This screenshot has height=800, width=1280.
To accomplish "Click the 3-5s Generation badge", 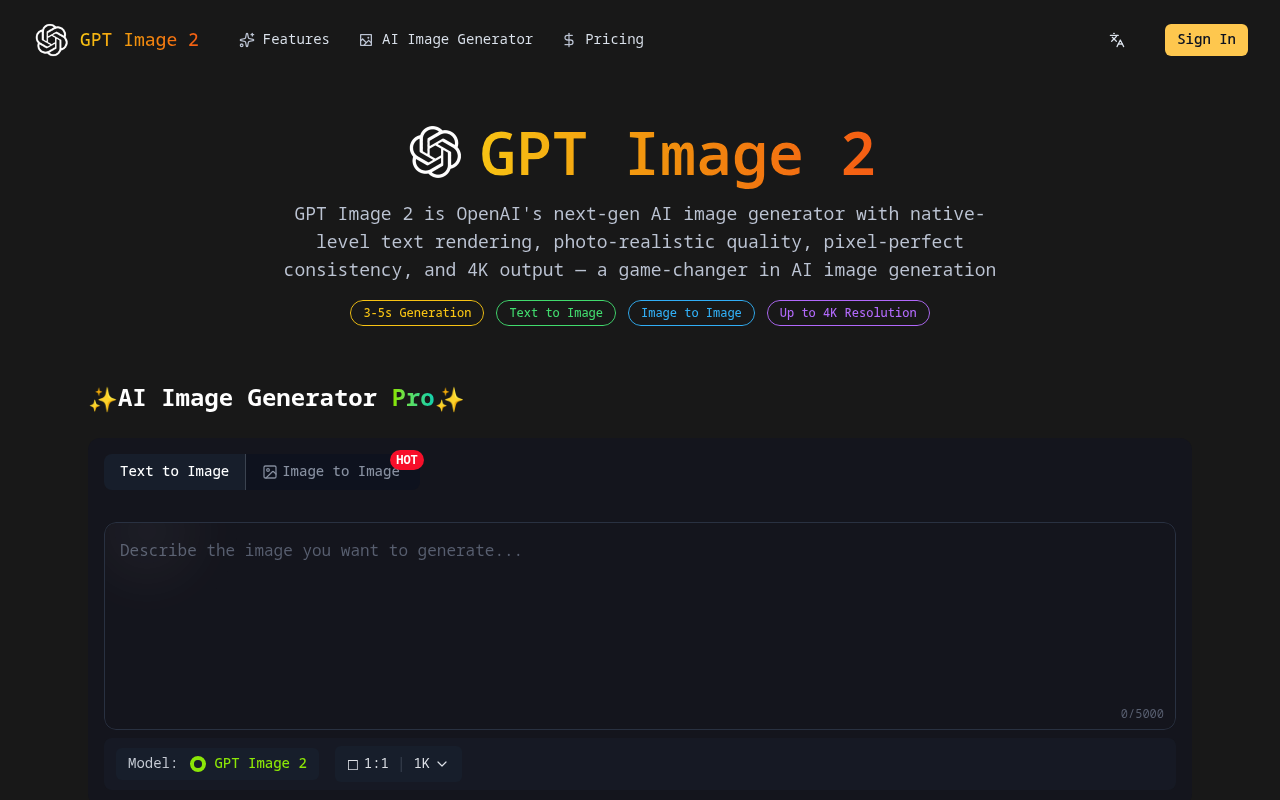I will tap(416, 313).
